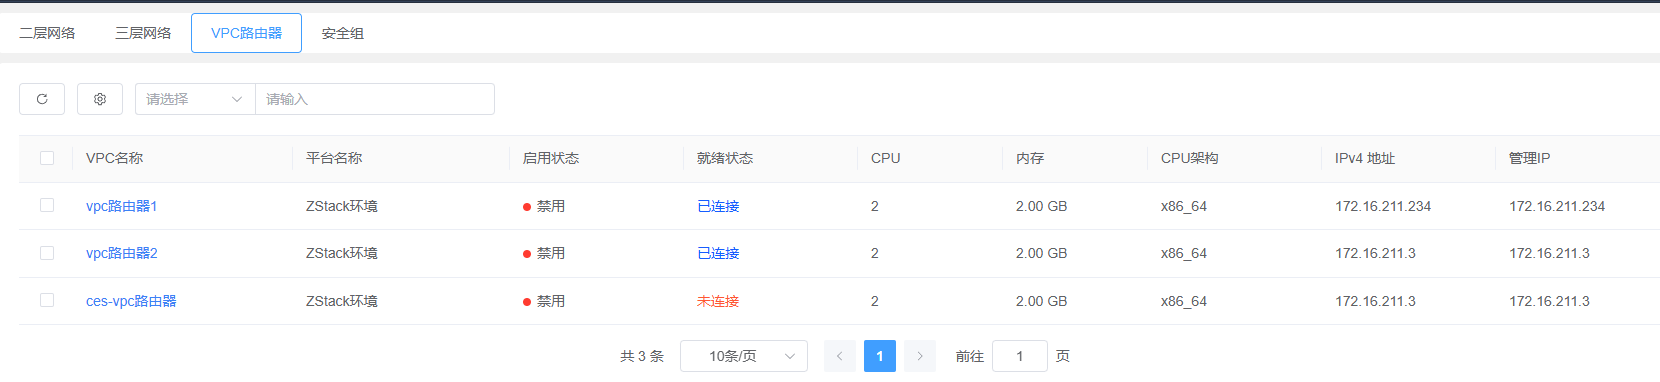
Task: Click the 管理IP column header
Action: click(x=1530, y=158)
